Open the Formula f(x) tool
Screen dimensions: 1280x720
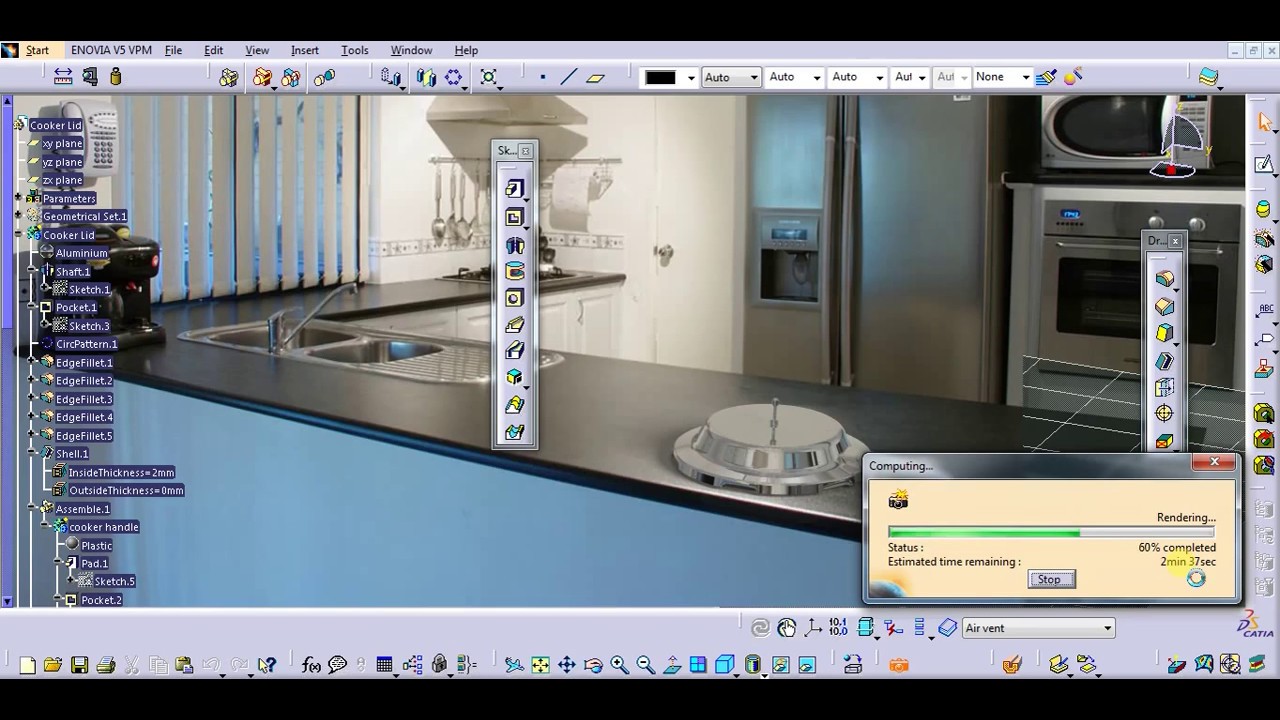point(311,665)
